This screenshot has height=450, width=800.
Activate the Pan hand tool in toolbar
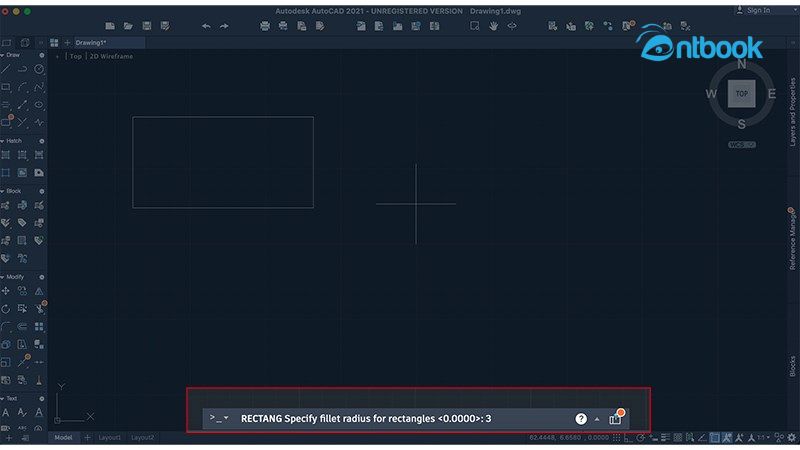click(493, 26)
